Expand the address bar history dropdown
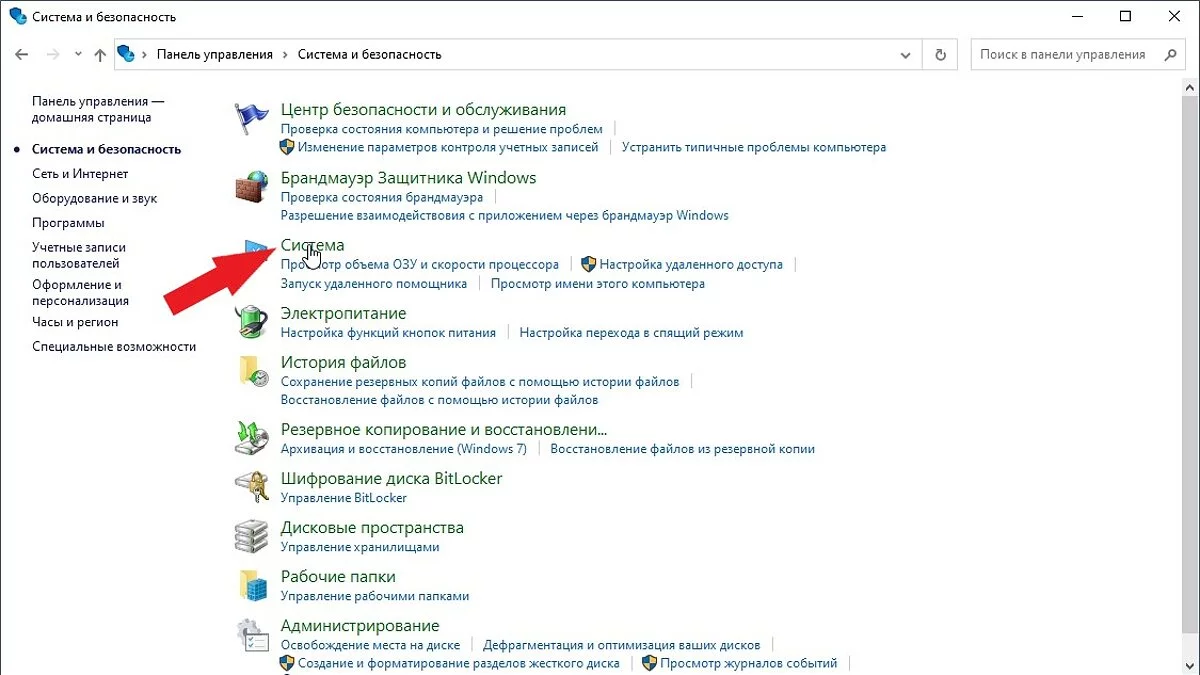The image size is (1200, 675). (x=906, y=55)
